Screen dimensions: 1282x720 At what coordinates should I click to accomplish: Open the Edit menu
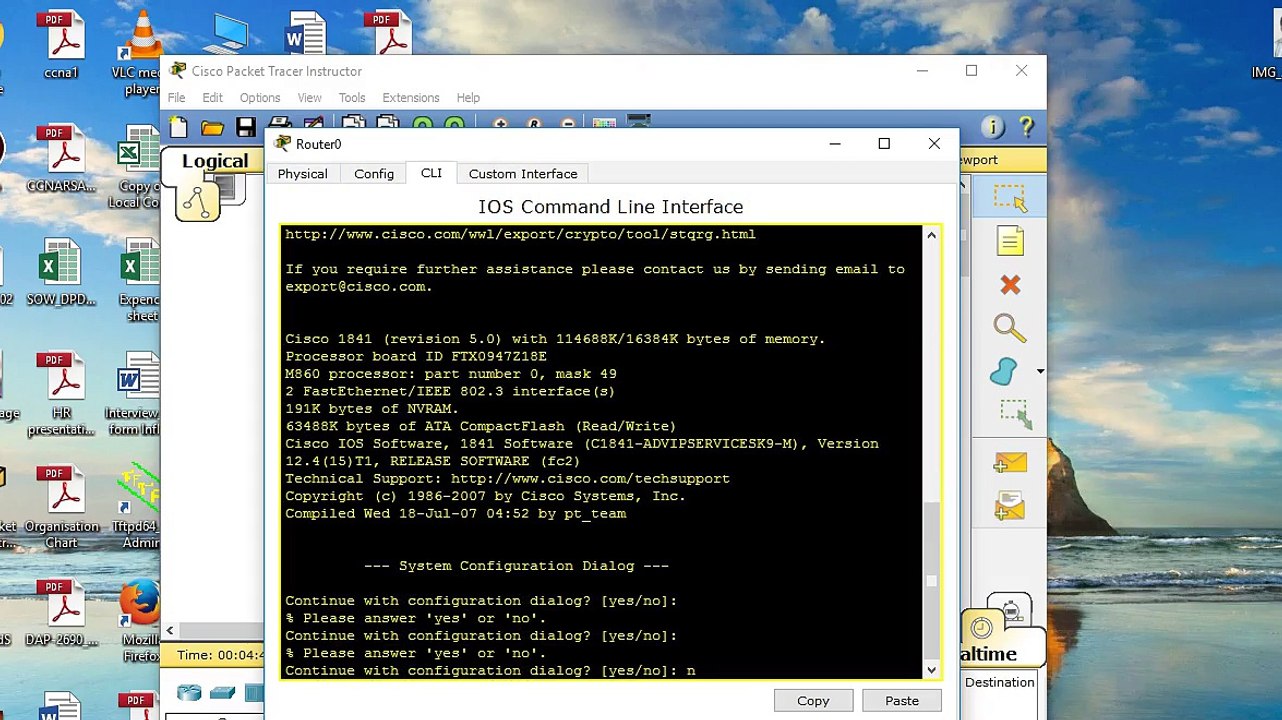212,98
